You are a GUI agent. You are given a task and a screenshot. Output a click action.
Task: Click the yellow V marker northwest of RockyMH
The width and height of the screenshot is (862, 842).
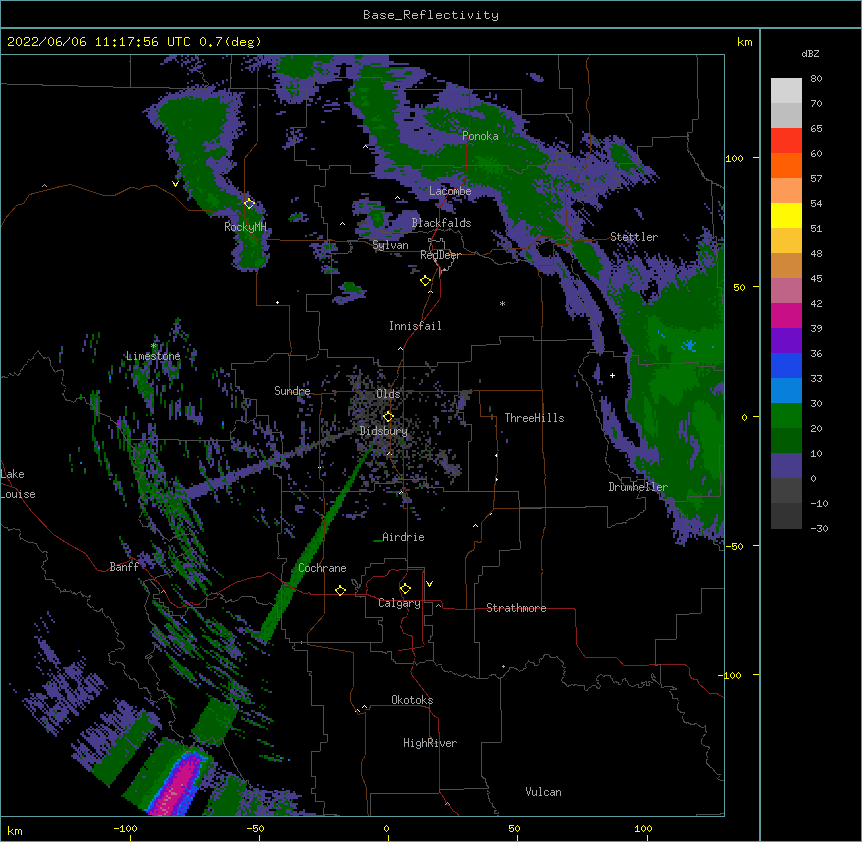175,184
